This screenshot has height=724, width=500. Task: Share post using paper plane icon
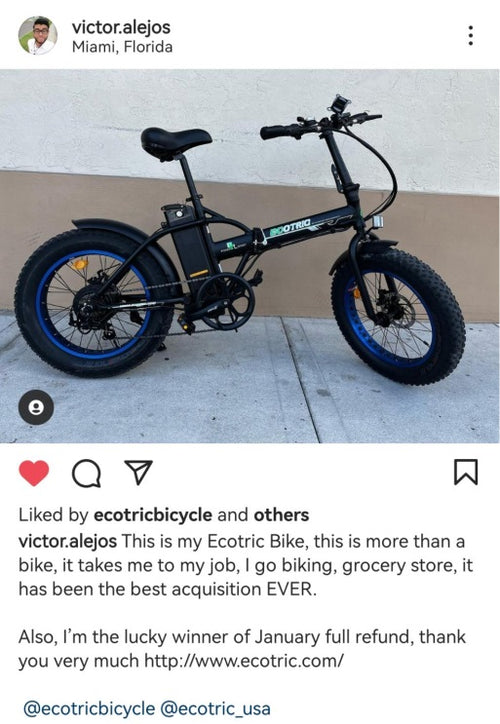[139, 472]
